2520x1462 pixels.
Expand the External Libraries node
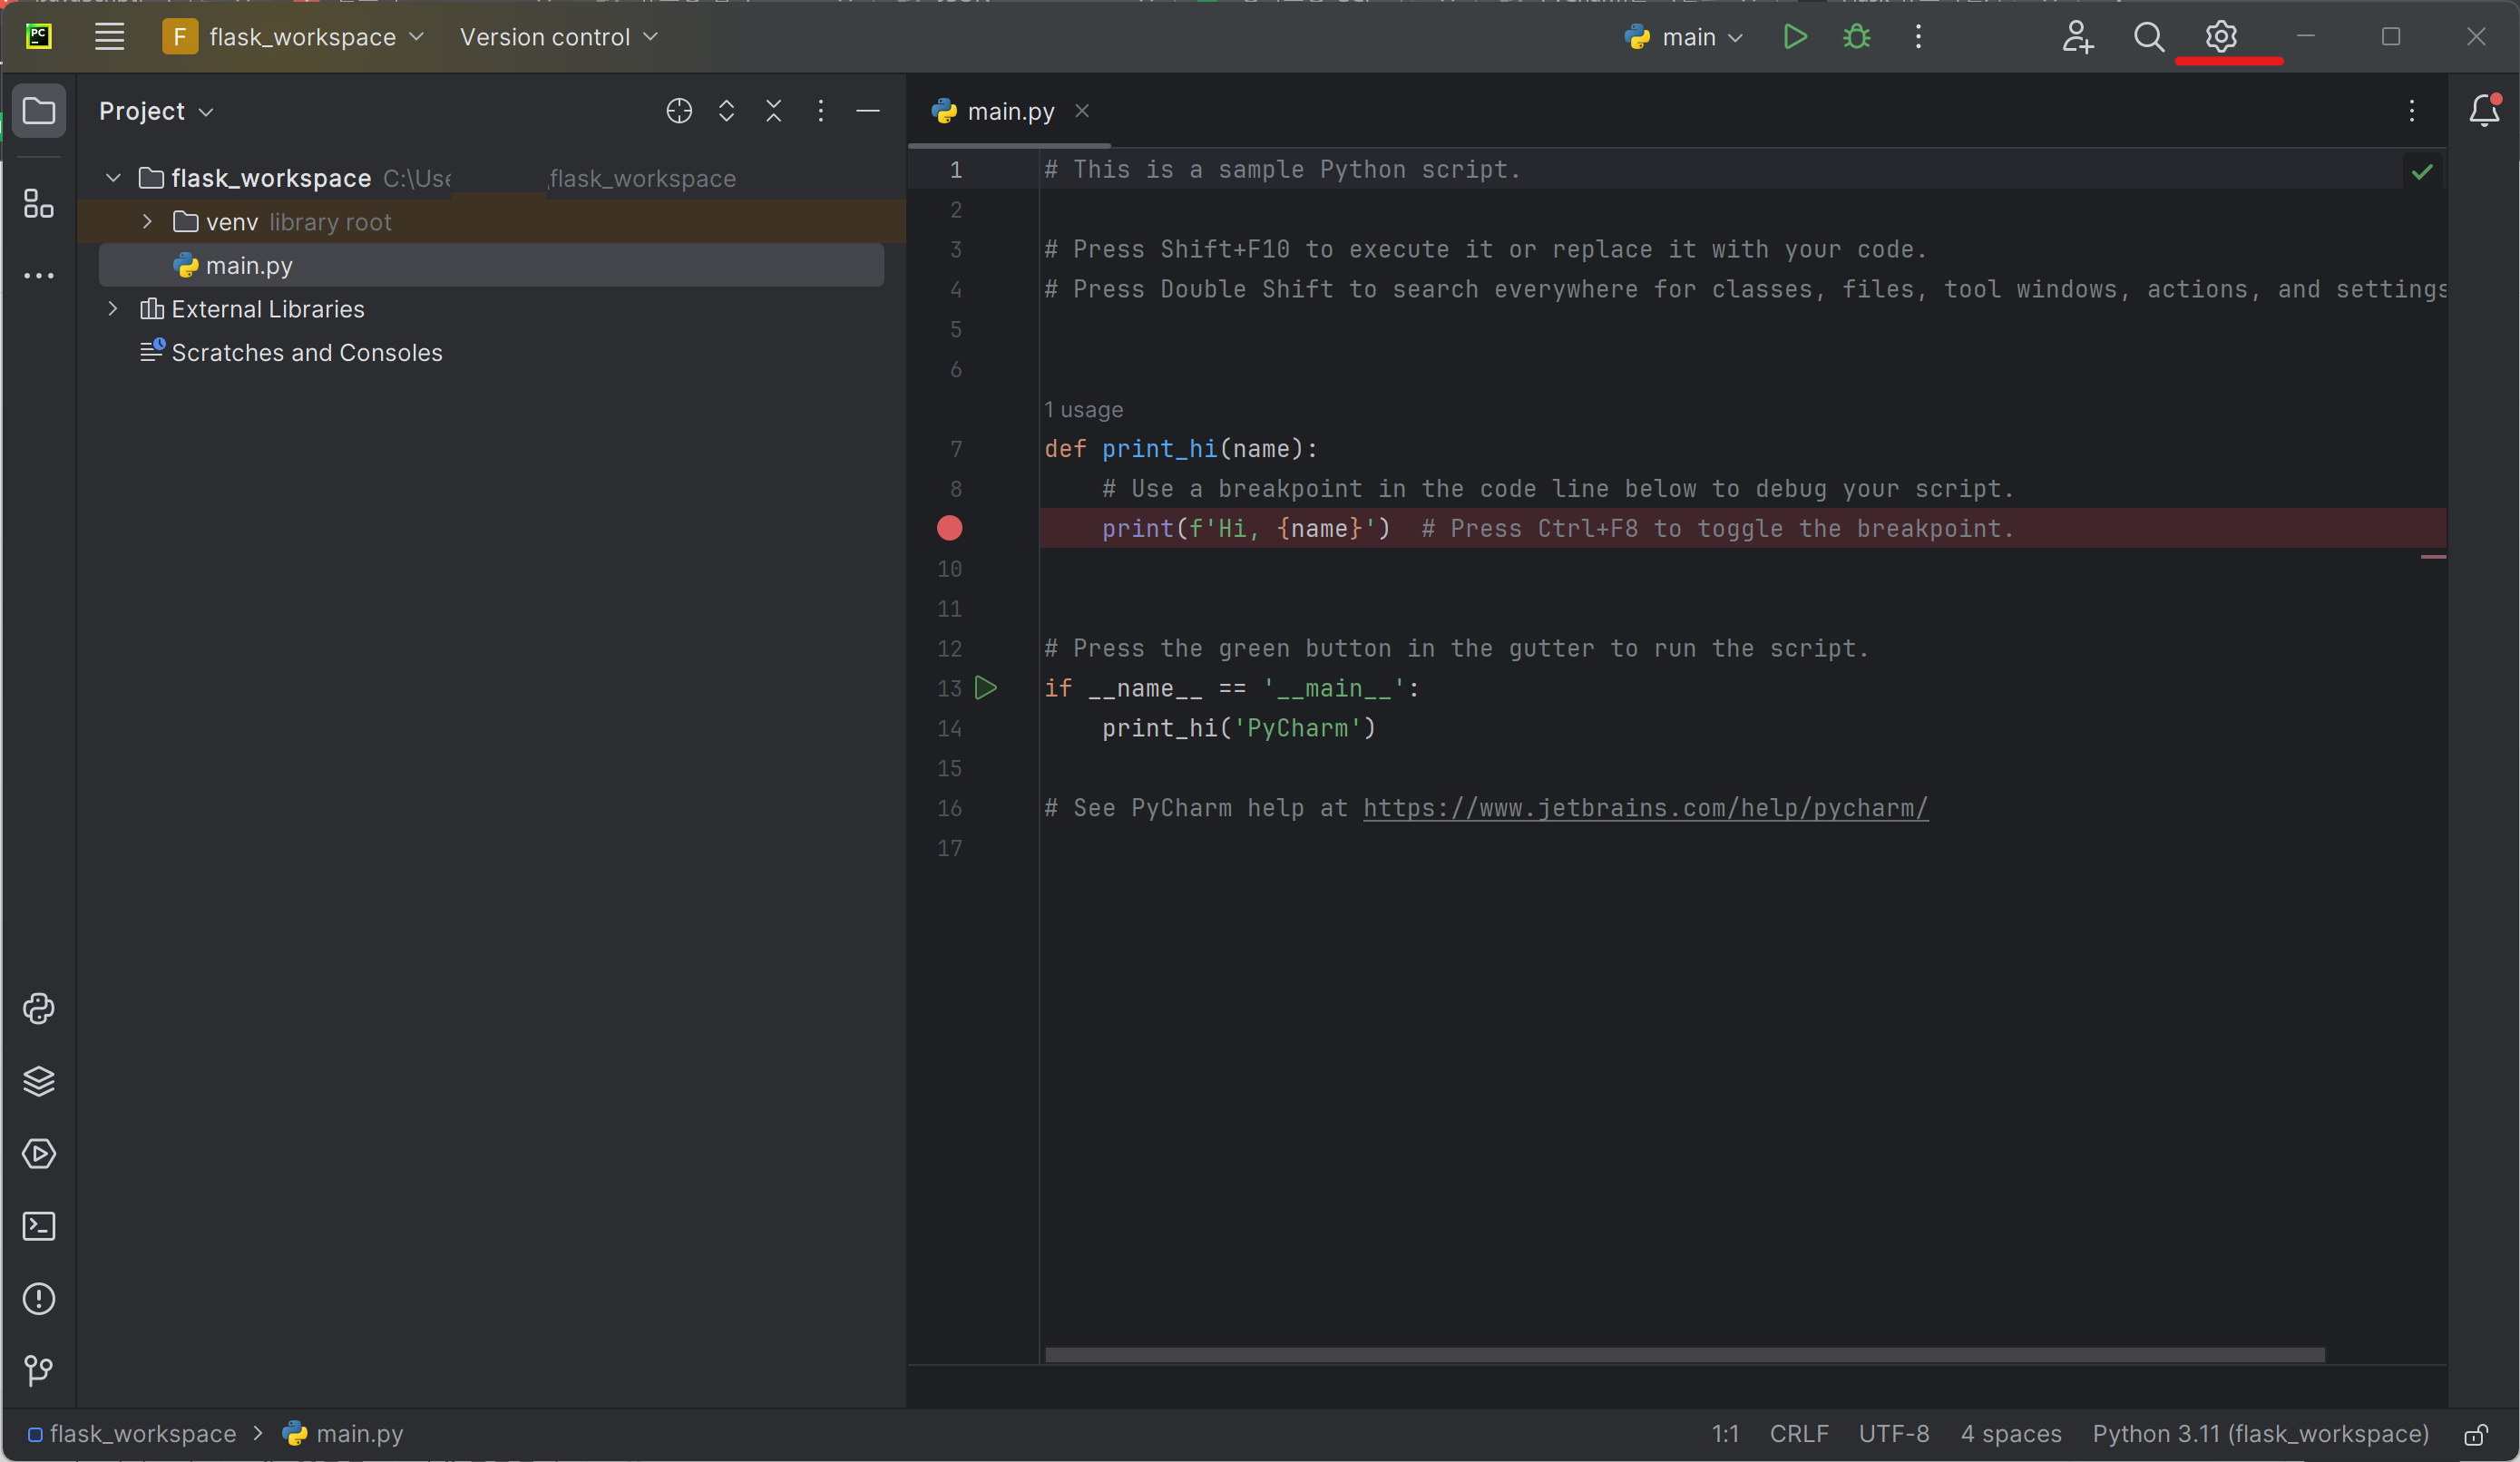[113, 309]
